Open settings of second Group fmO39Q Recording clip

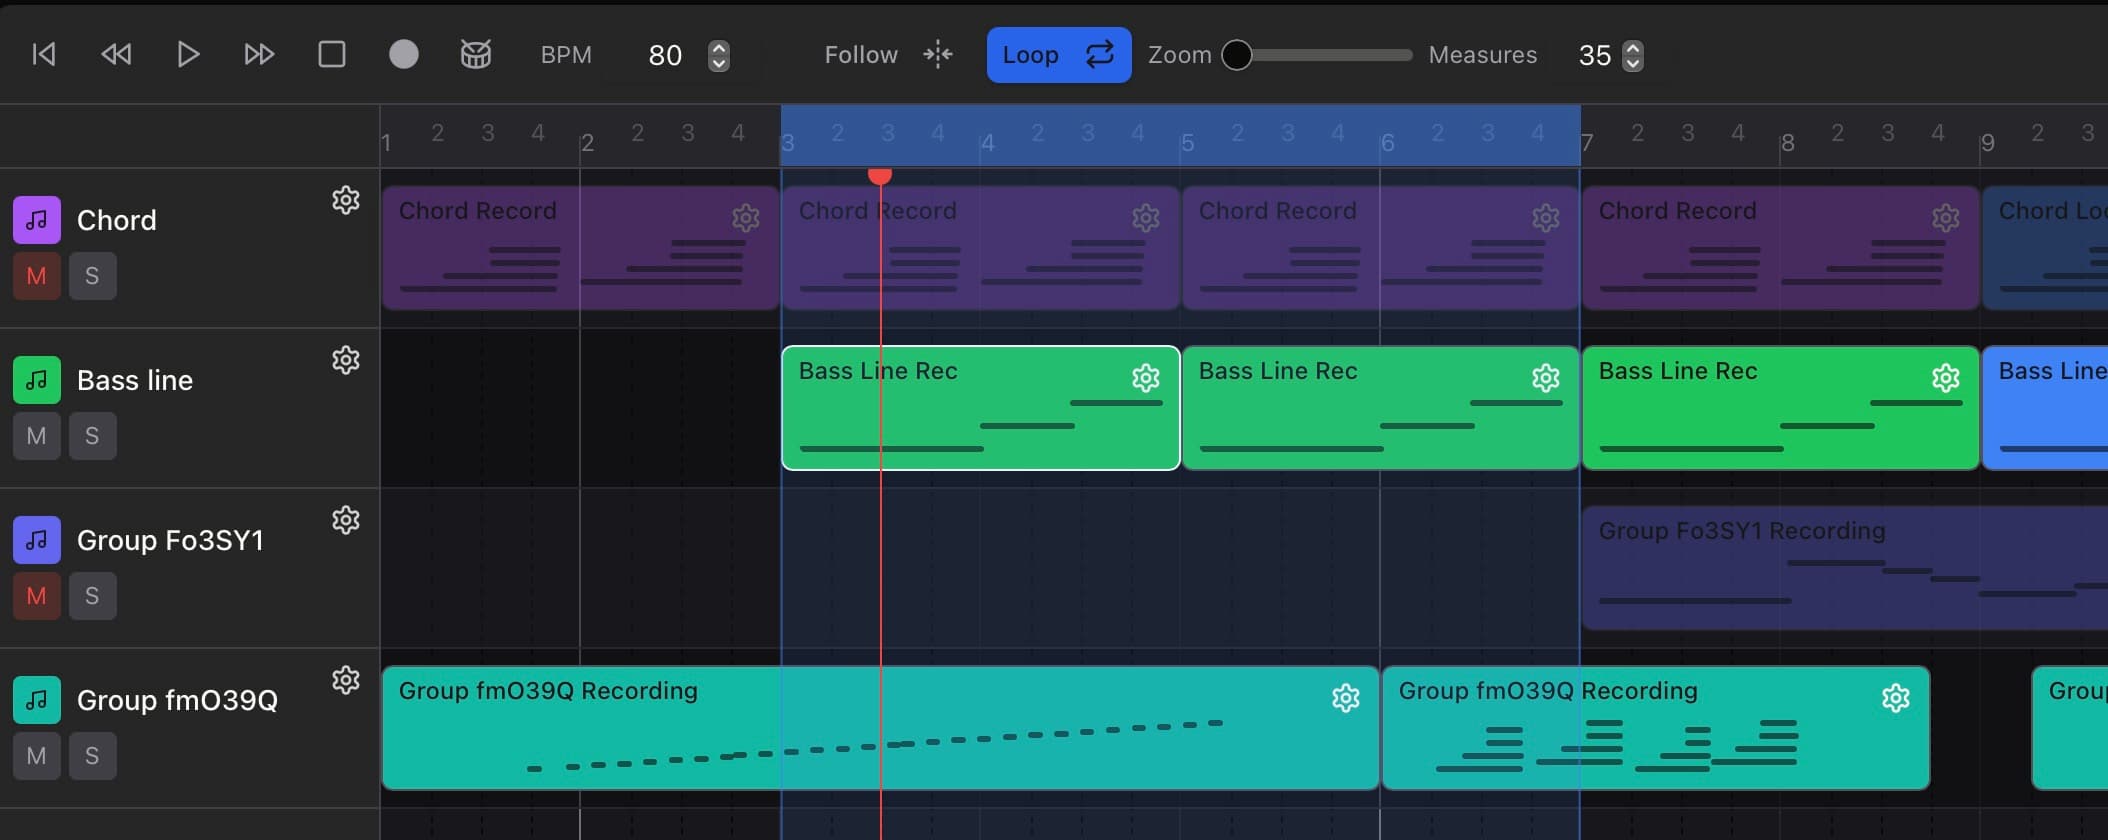click(x=1896, y=698)
